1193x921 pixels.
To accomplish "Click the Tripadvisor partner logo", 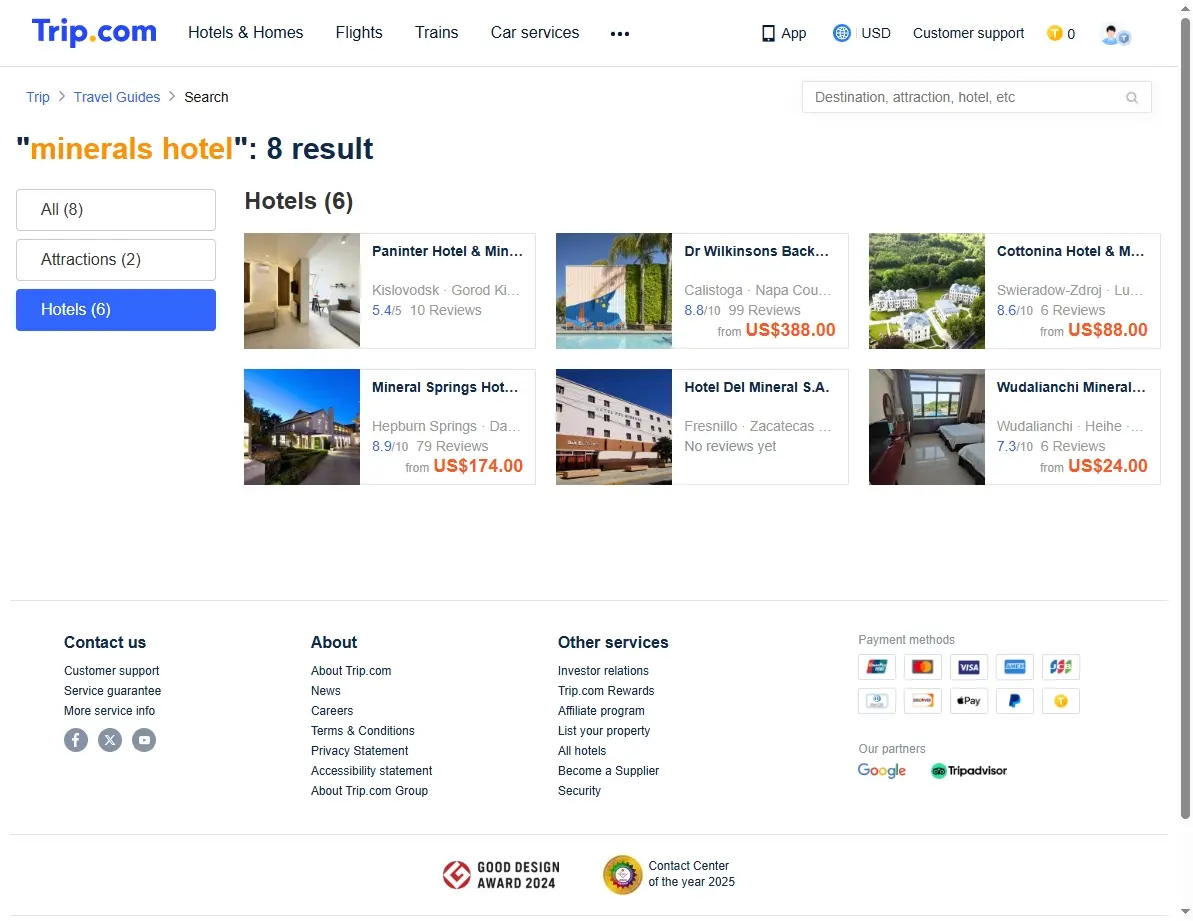I will [x=969, y=770].
